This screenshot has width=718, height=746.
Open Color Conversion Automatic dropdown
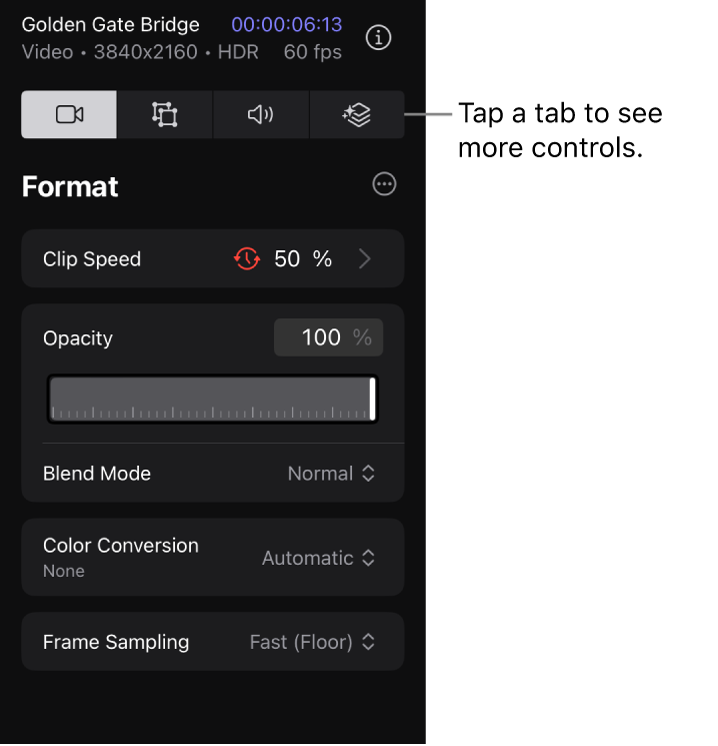[x=318, y=558]
